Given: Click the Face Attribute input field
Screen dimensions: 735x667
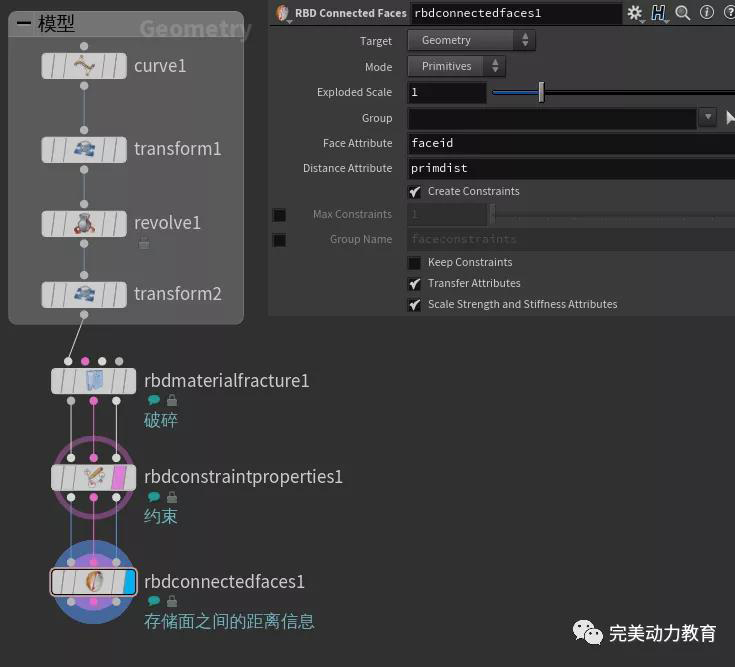Looking at the screenshot, I should [570, 144].
